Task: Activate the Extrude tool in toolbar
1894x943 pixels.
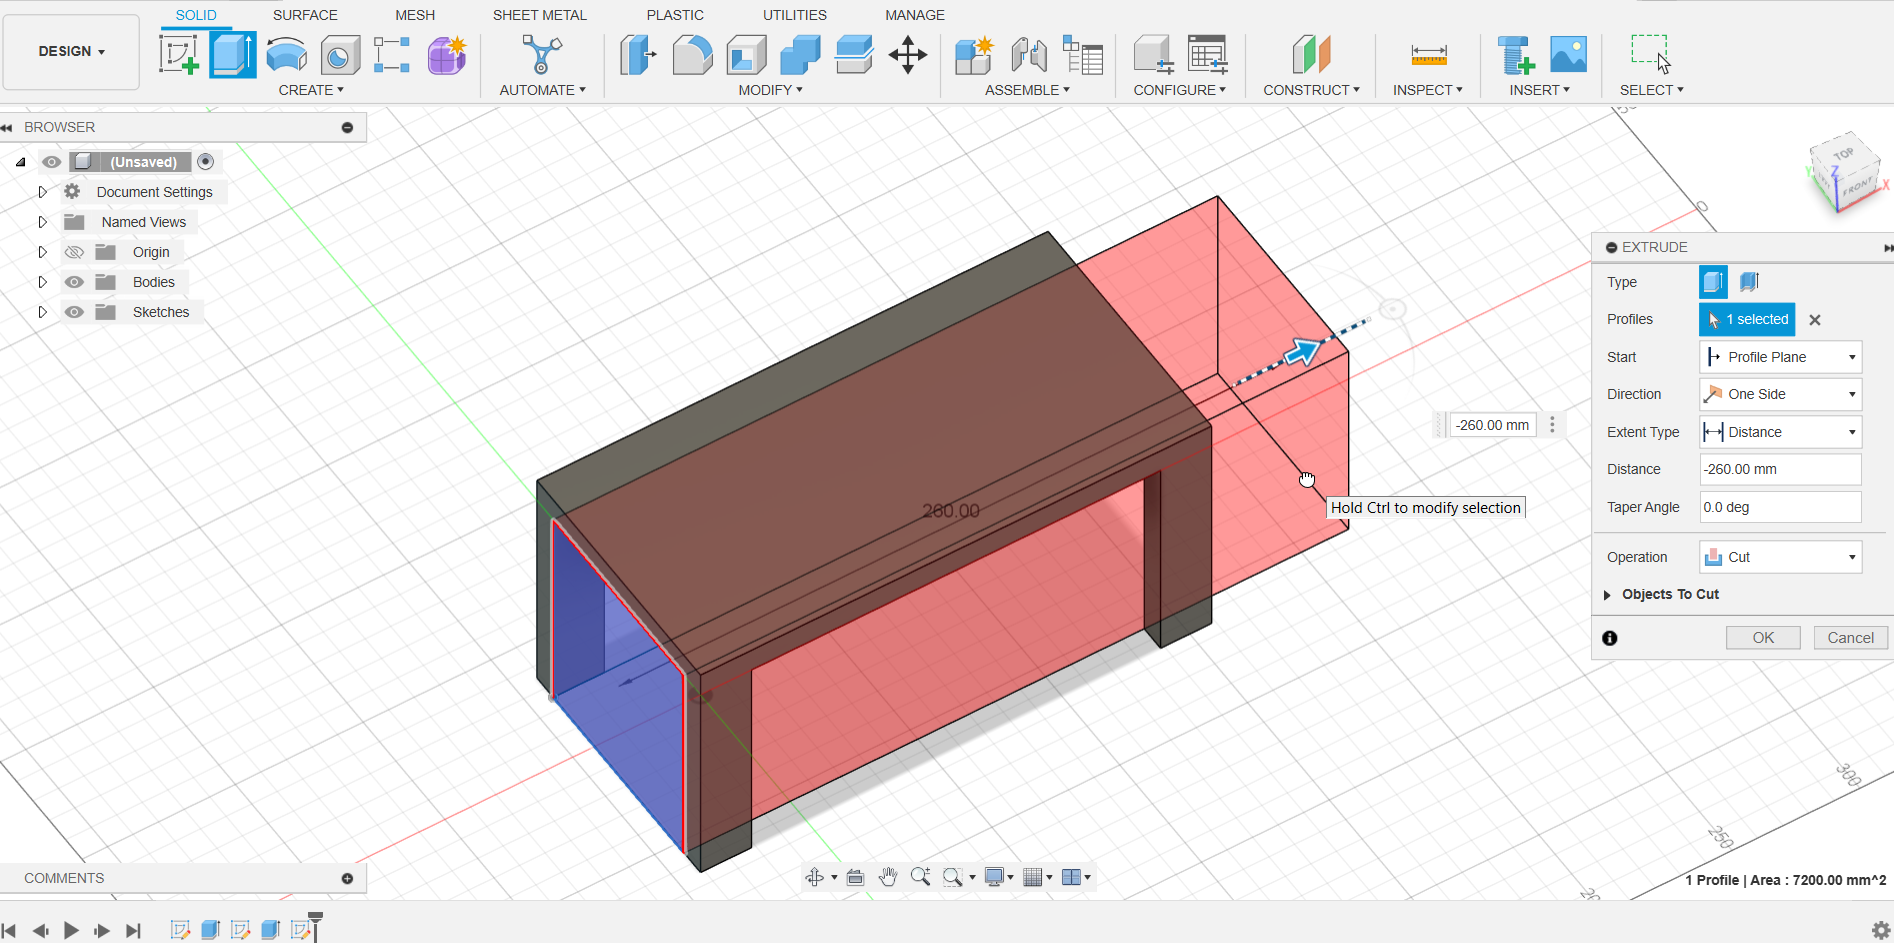Action: (232, 55)
